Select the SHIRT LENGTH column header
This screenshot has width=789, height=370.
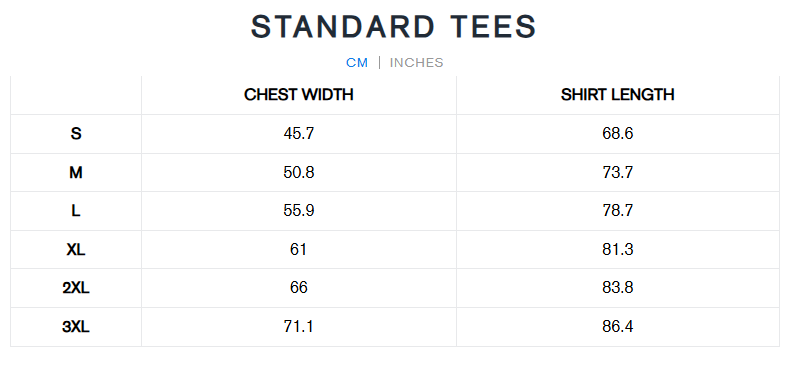[x=617, y=95]
